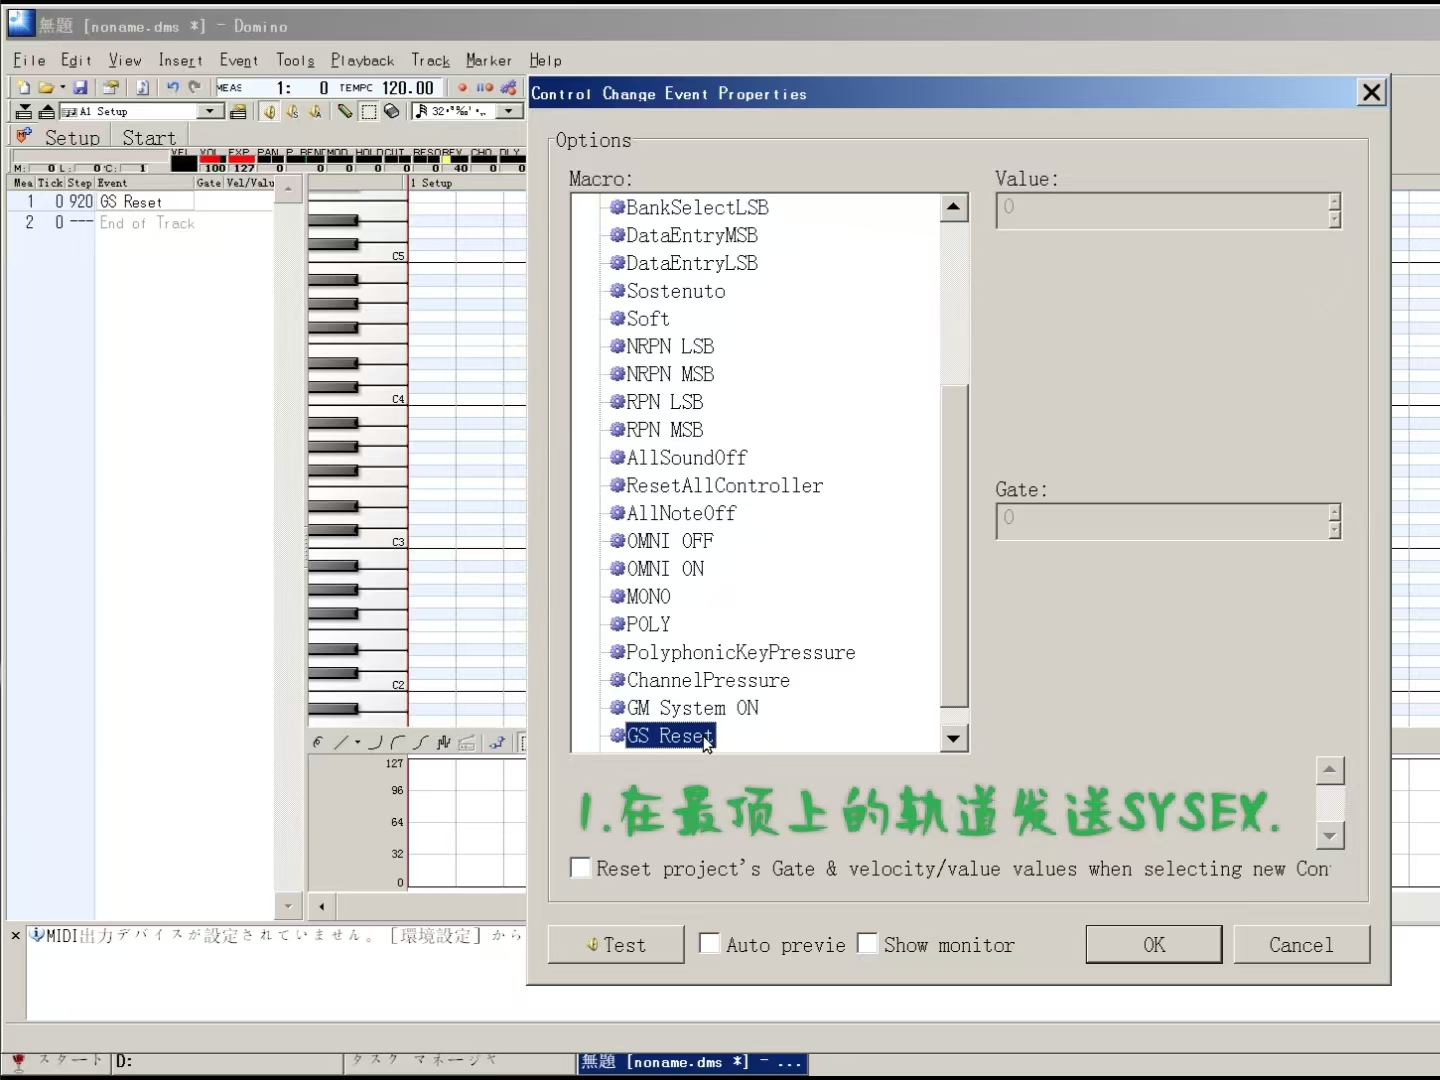The height and width of the screenshot is (1080, 1440).
Task: Toggle the Auto preview checkbox
Action: pos(709,943)
